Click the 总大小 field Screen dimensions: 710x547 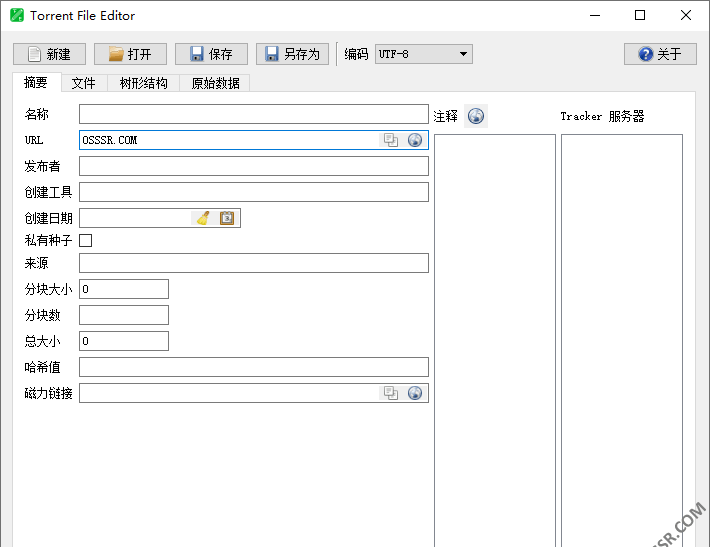[124, 341]
